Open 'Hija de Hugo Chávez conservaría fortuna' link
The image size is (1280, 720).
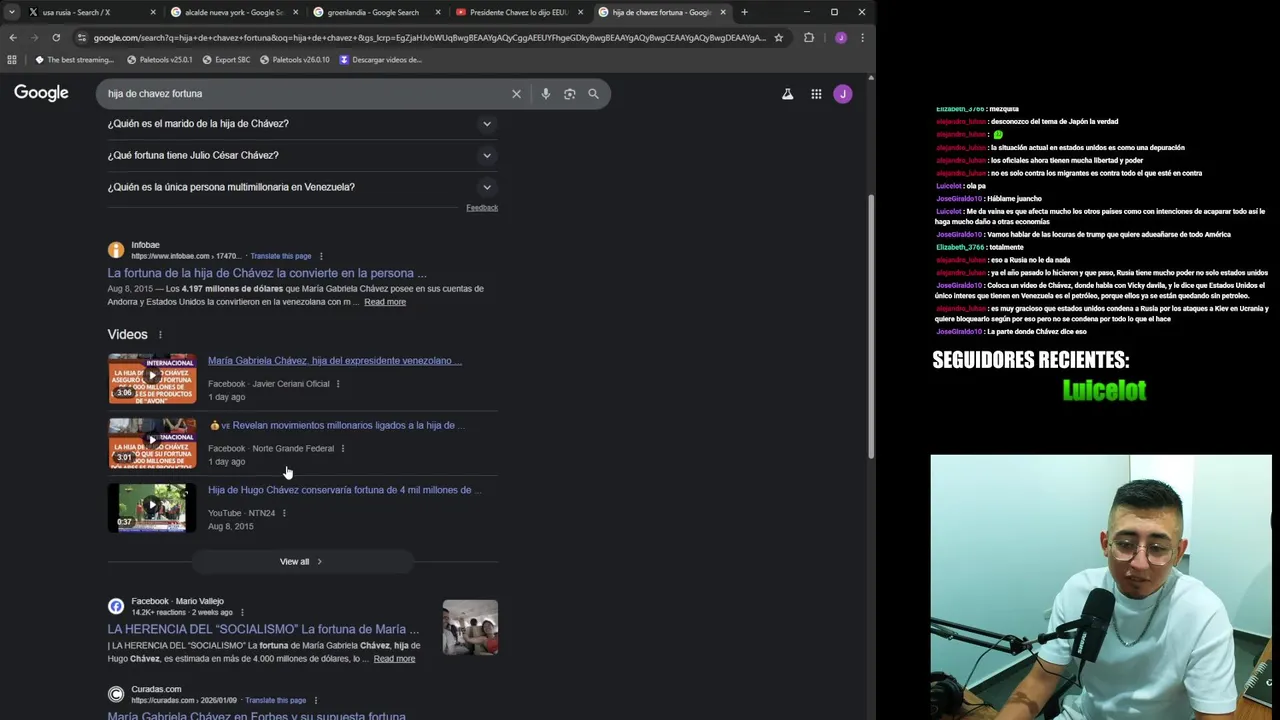pyautogui.click(x=345, y=490)
